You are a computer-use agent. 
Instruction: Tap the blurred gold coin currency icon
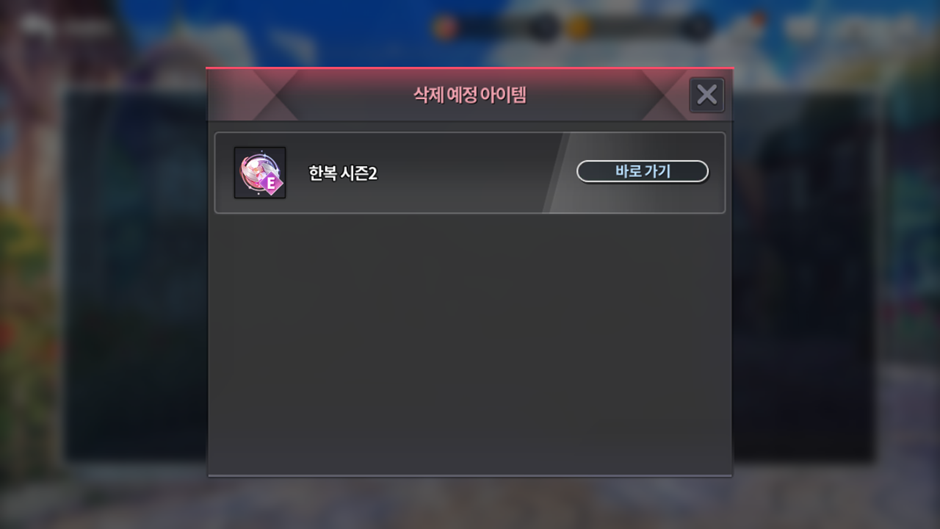(579, 28)
